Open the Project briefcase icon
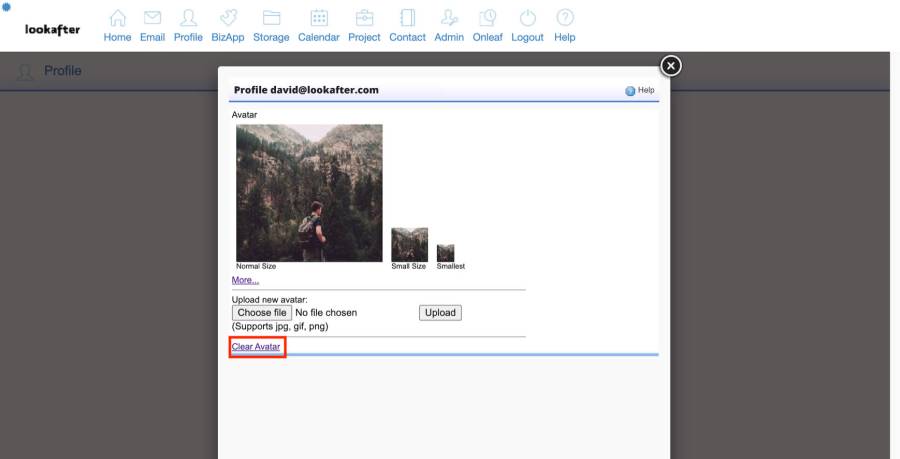Image resolution: width=900 pixels, height=459 pixels. [x=364, y=19]
